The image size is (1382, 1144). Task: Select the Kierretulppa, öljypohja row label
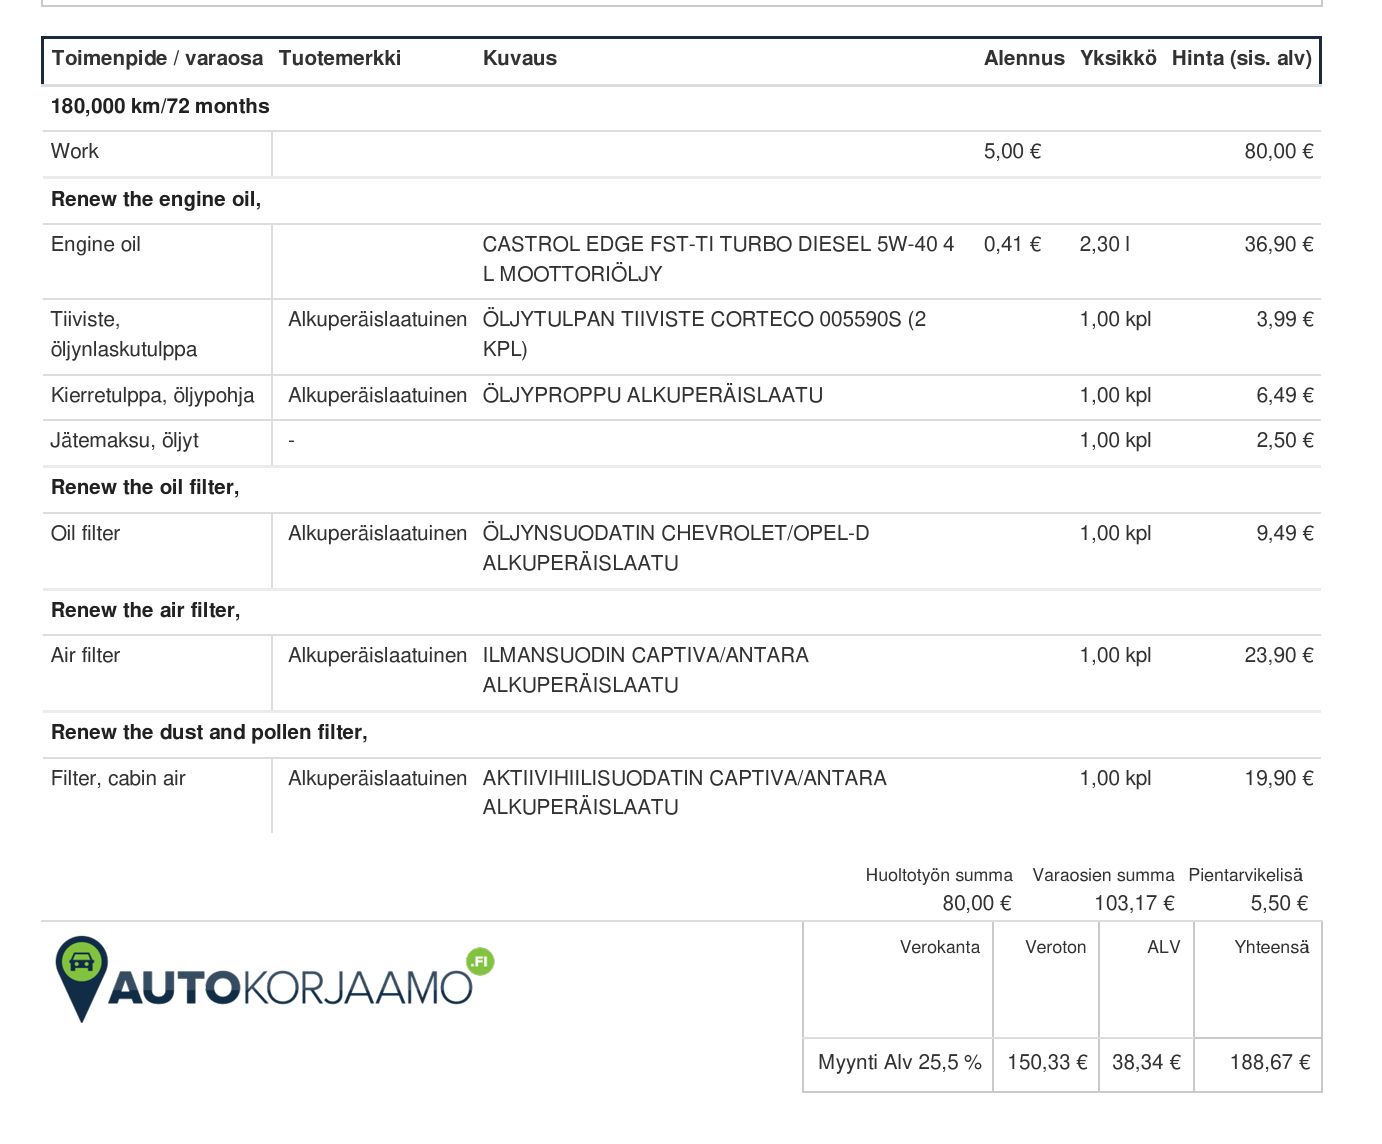click(x=153, y=396)
